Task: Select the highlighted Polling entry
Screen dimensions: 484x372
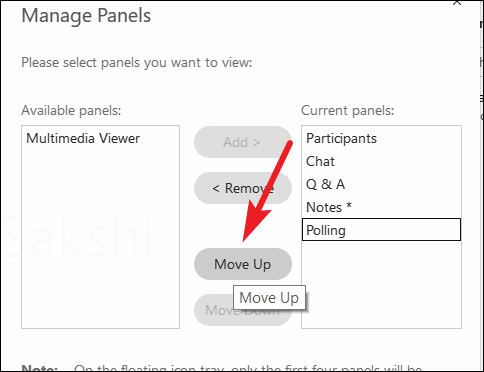Action: [x=381, y=230]
